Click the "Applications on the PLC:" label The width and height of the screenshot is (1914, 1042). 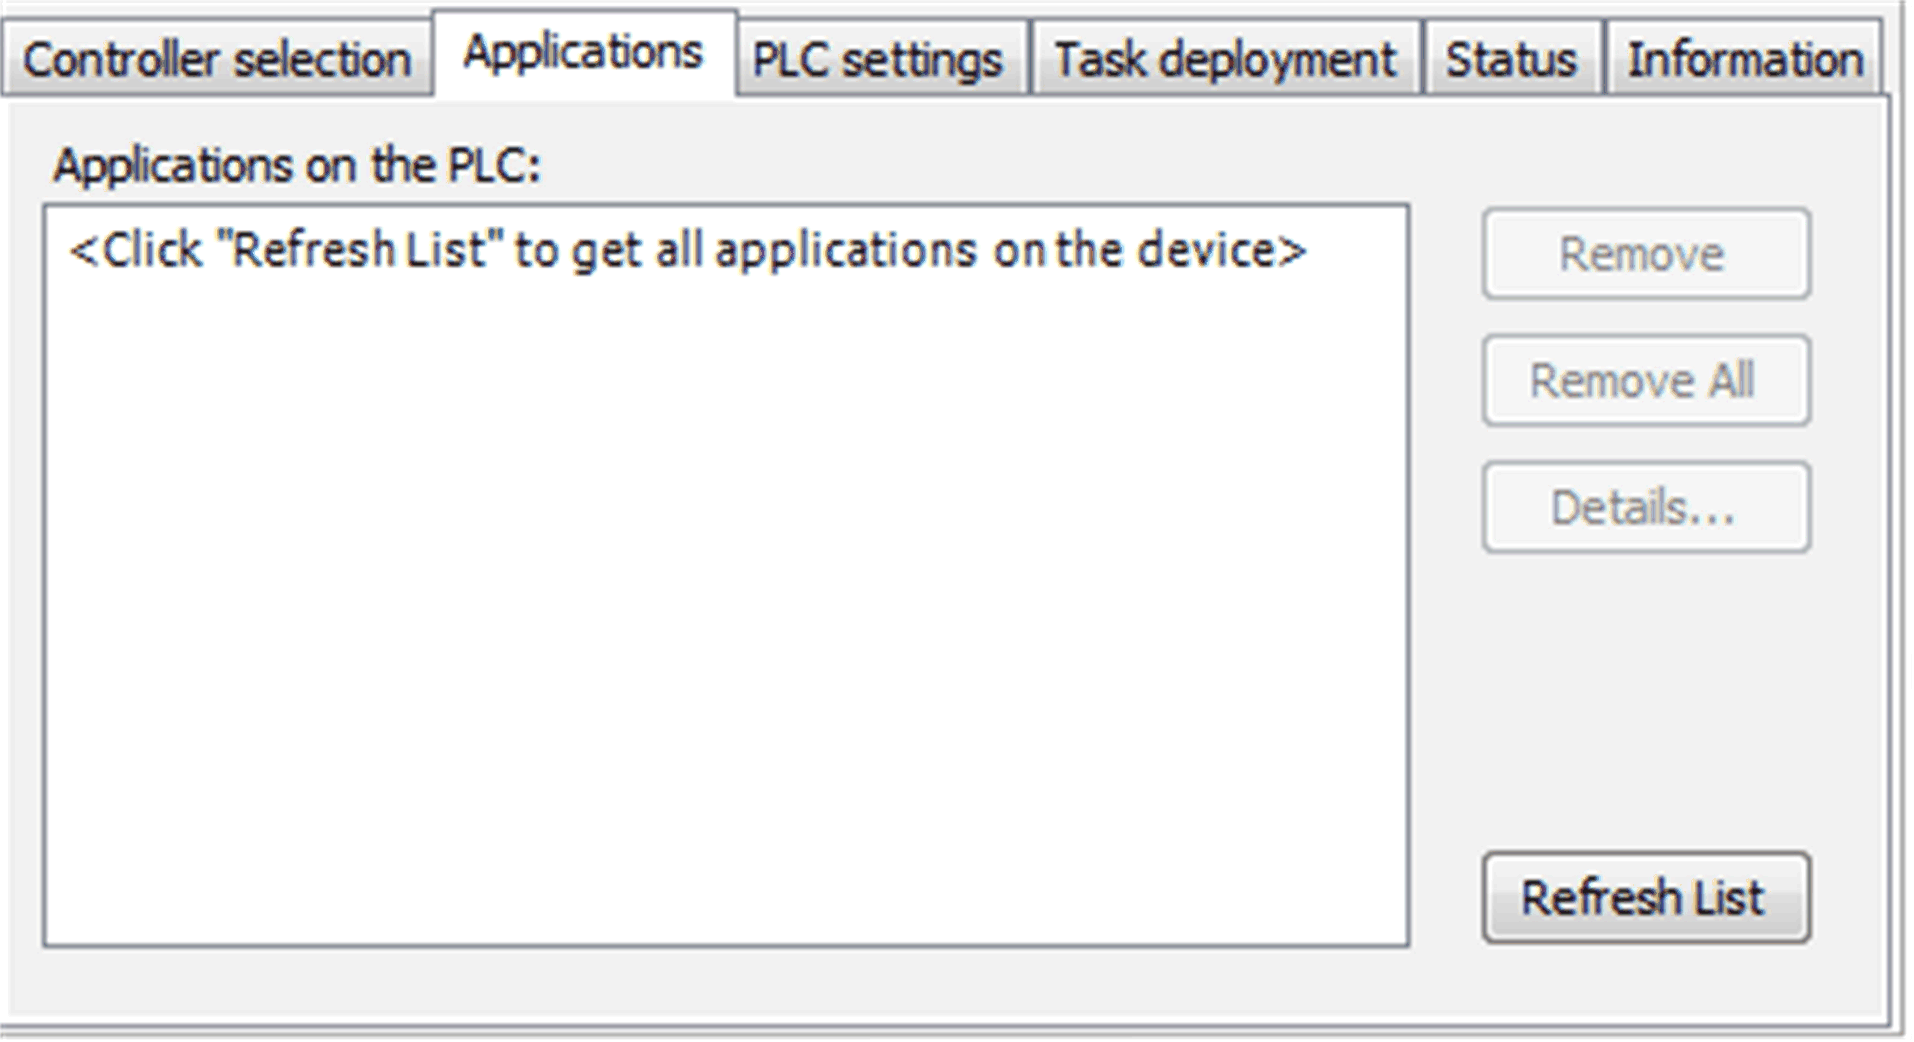[x=297, y=165]
